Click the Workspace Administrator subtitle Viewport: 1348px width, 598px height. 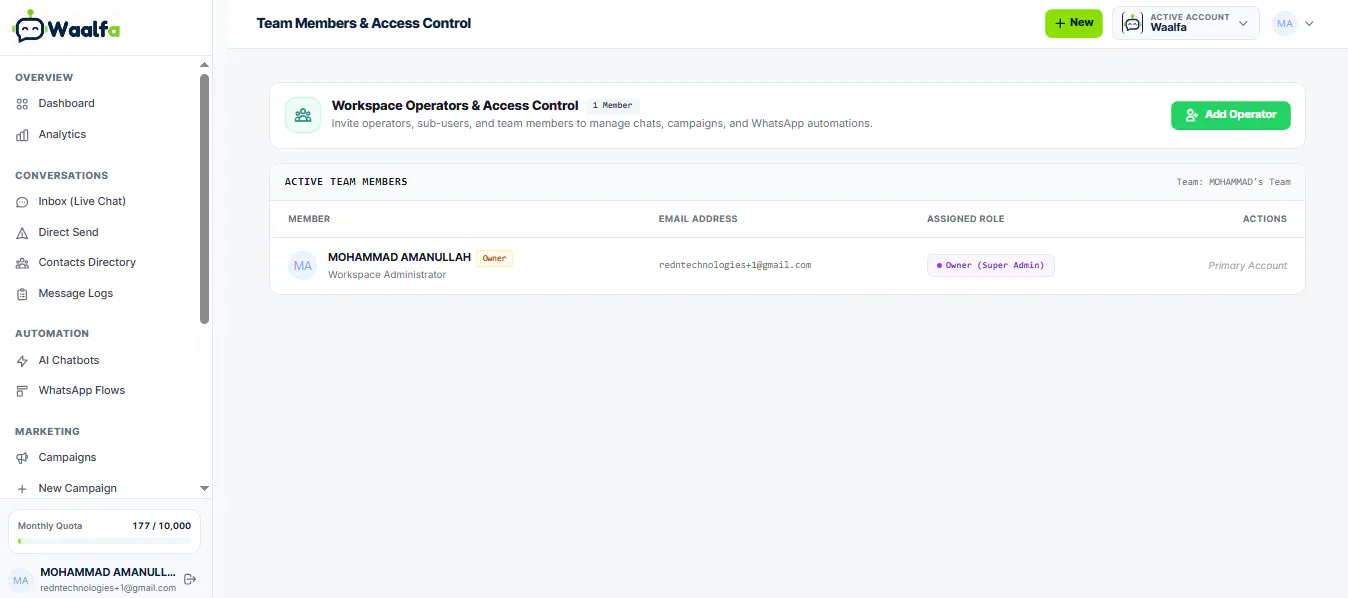point(387,275)
